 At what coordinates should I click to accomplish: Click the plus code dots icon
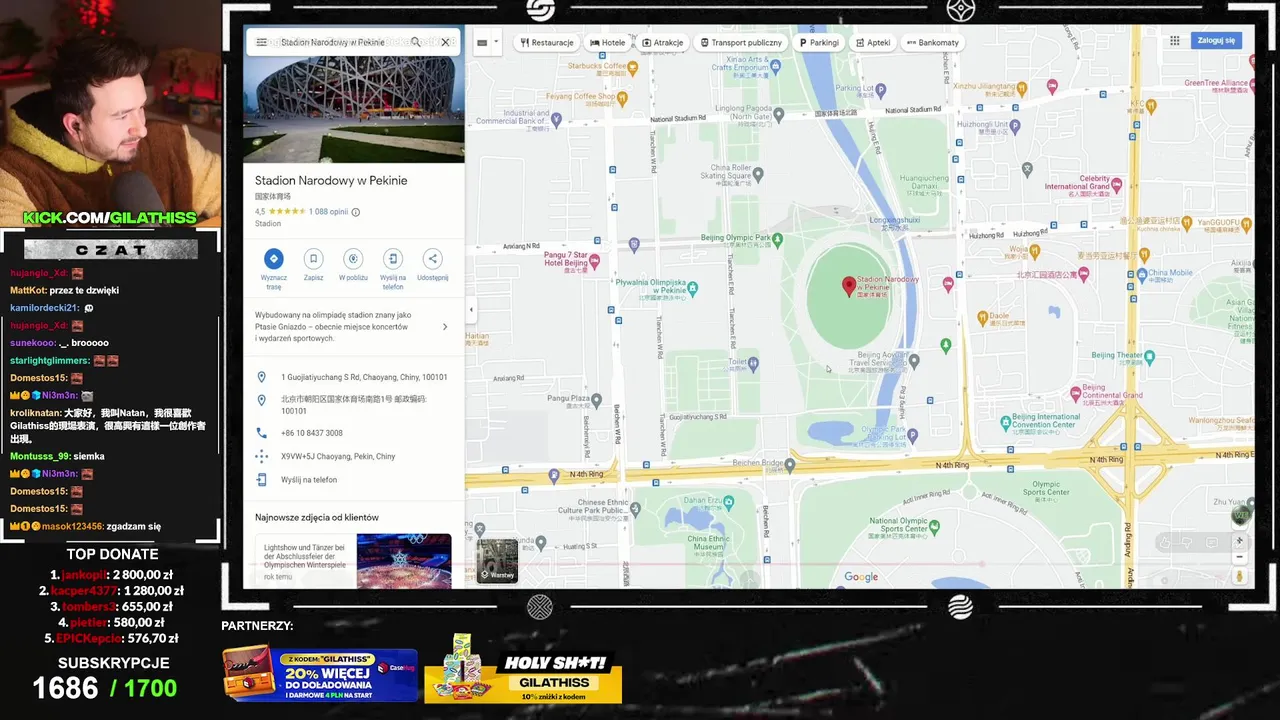click(x=261, y=456)
